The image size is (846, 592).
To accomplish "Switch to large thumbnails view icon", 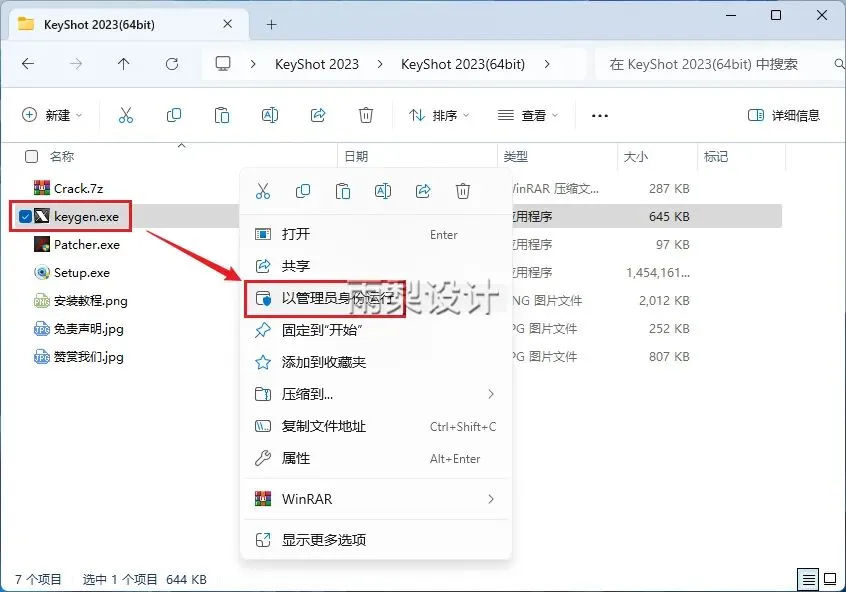I will pos(830,580).
